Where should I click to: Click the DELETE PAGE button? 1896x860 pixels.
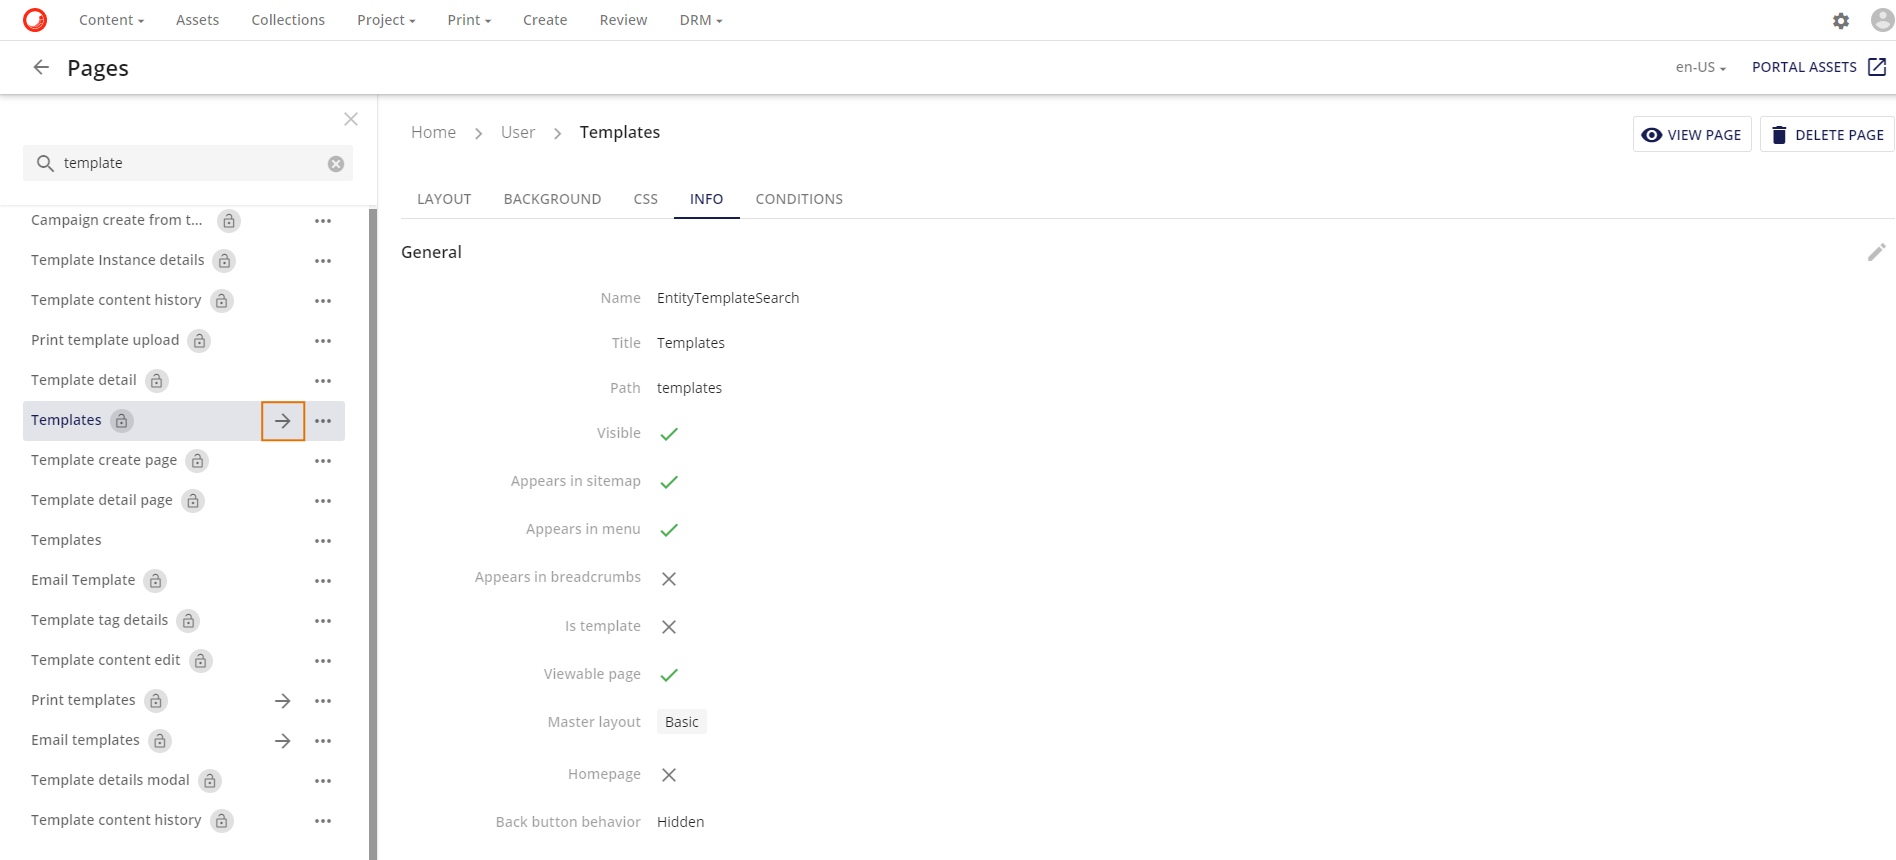coord(1827,135)
